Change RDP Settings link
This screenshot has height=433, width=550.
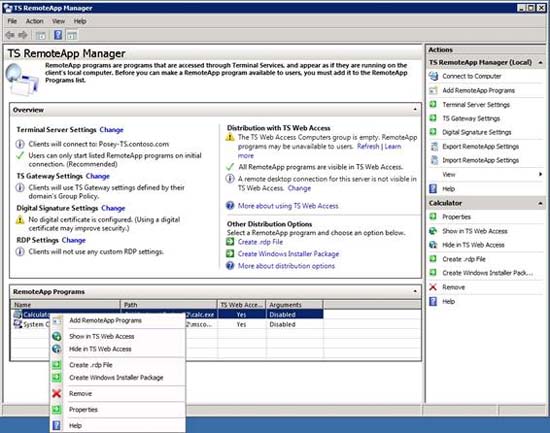(74, 240)
